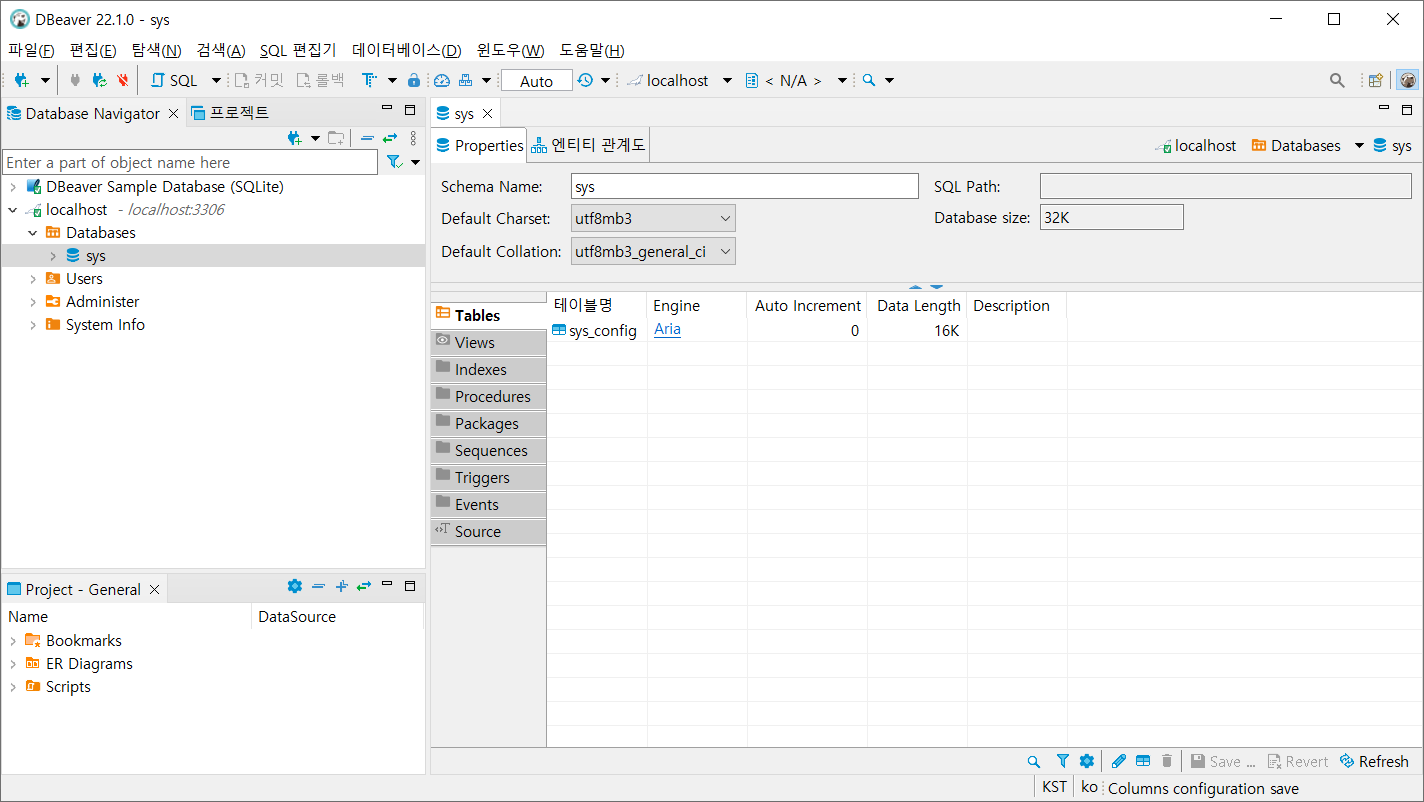Expand DBeaver Sample Database (SQLite) node
1424x802 pixels.
[13, 186]
